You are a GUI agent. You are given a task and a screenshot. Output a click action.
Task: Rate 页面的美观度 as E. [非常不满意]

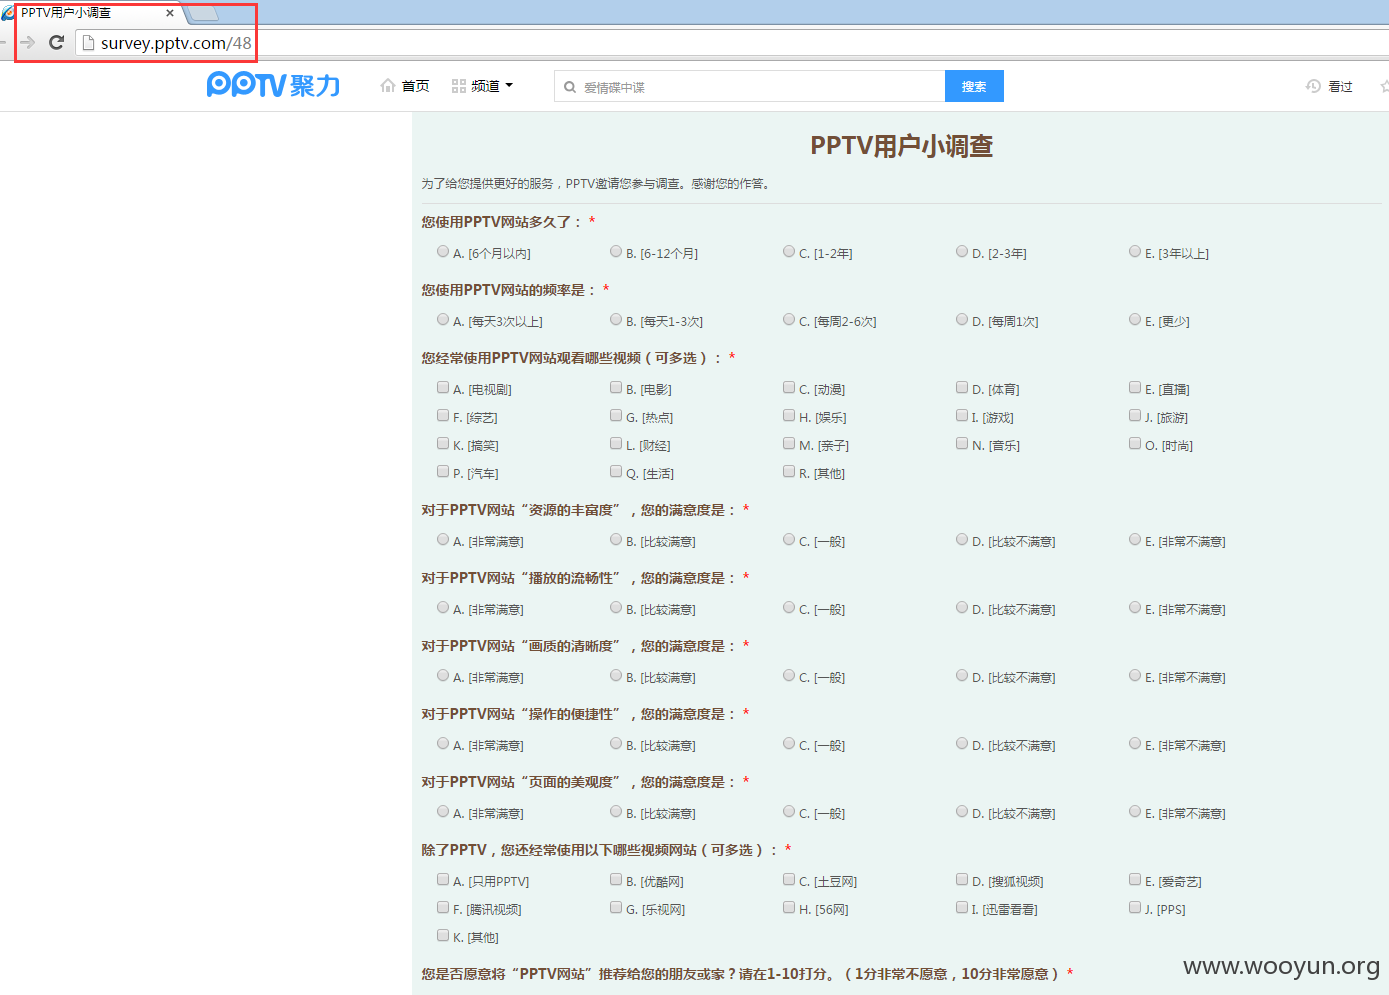pyautogui.click(x=1135, y=812)
